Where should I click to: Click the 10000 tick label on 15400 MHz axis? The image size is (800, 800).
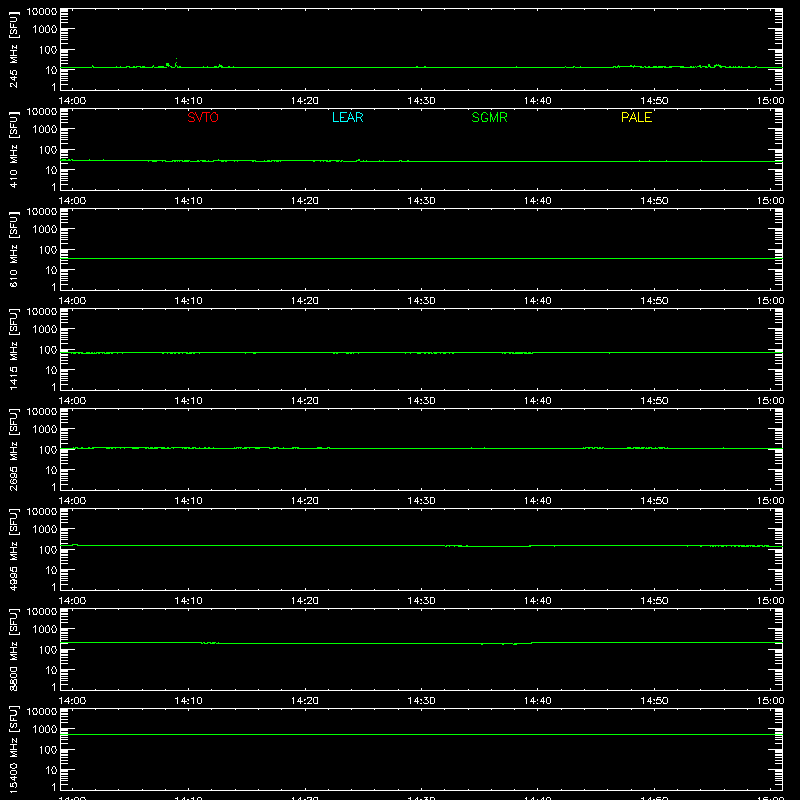pyautogui.click(x=42, y=712)
